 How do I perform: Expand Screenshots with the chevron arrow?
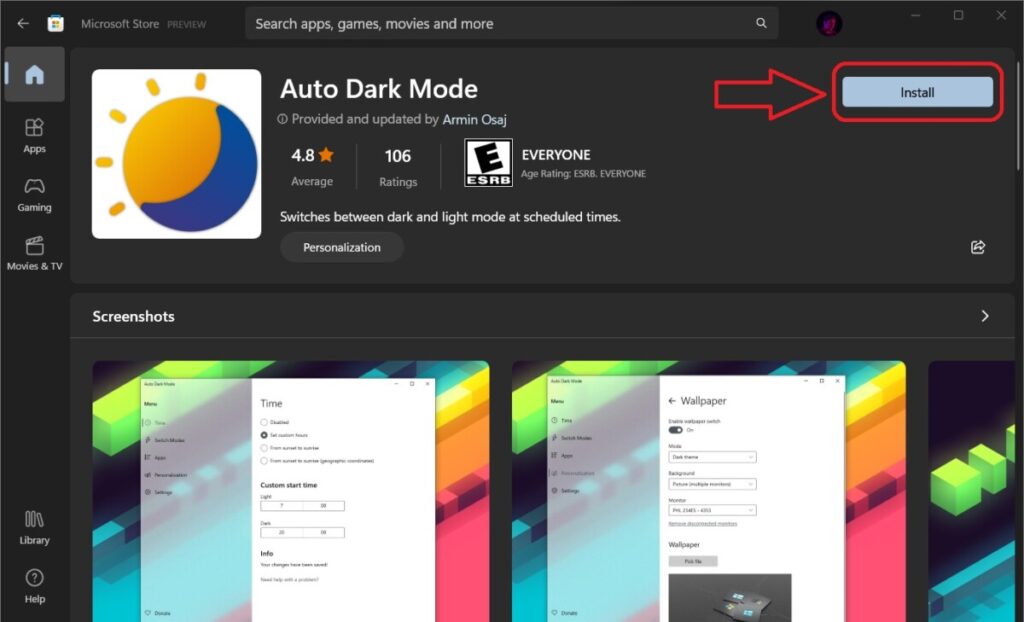click(x=985, y=316)
